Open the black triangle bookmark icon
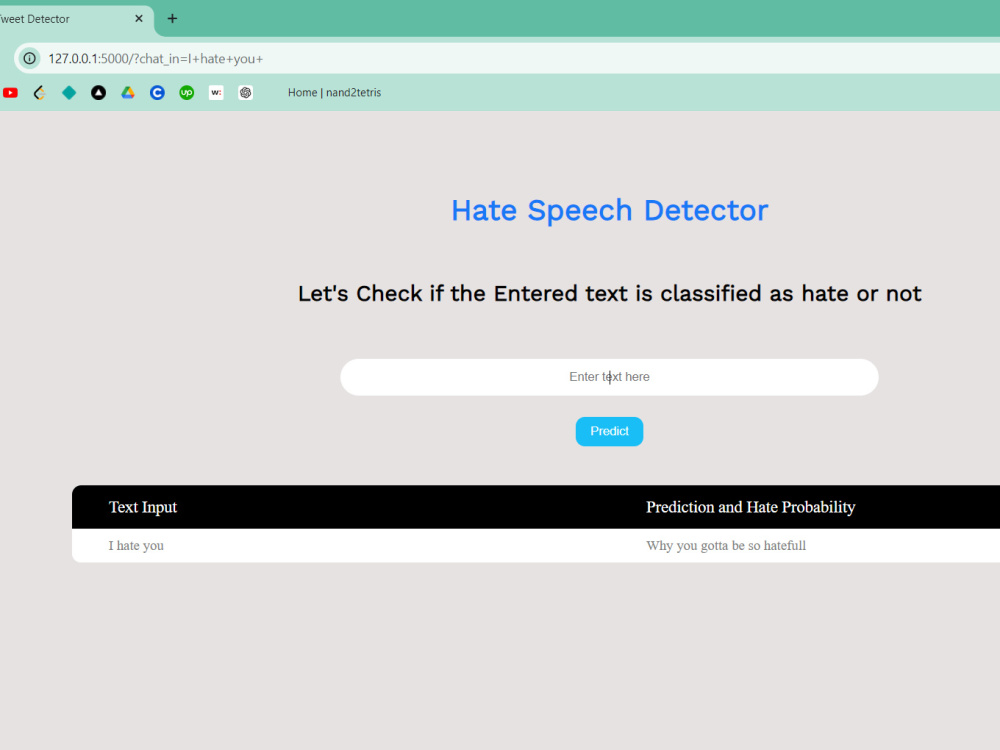The image size is (1000, 750). 98,92
